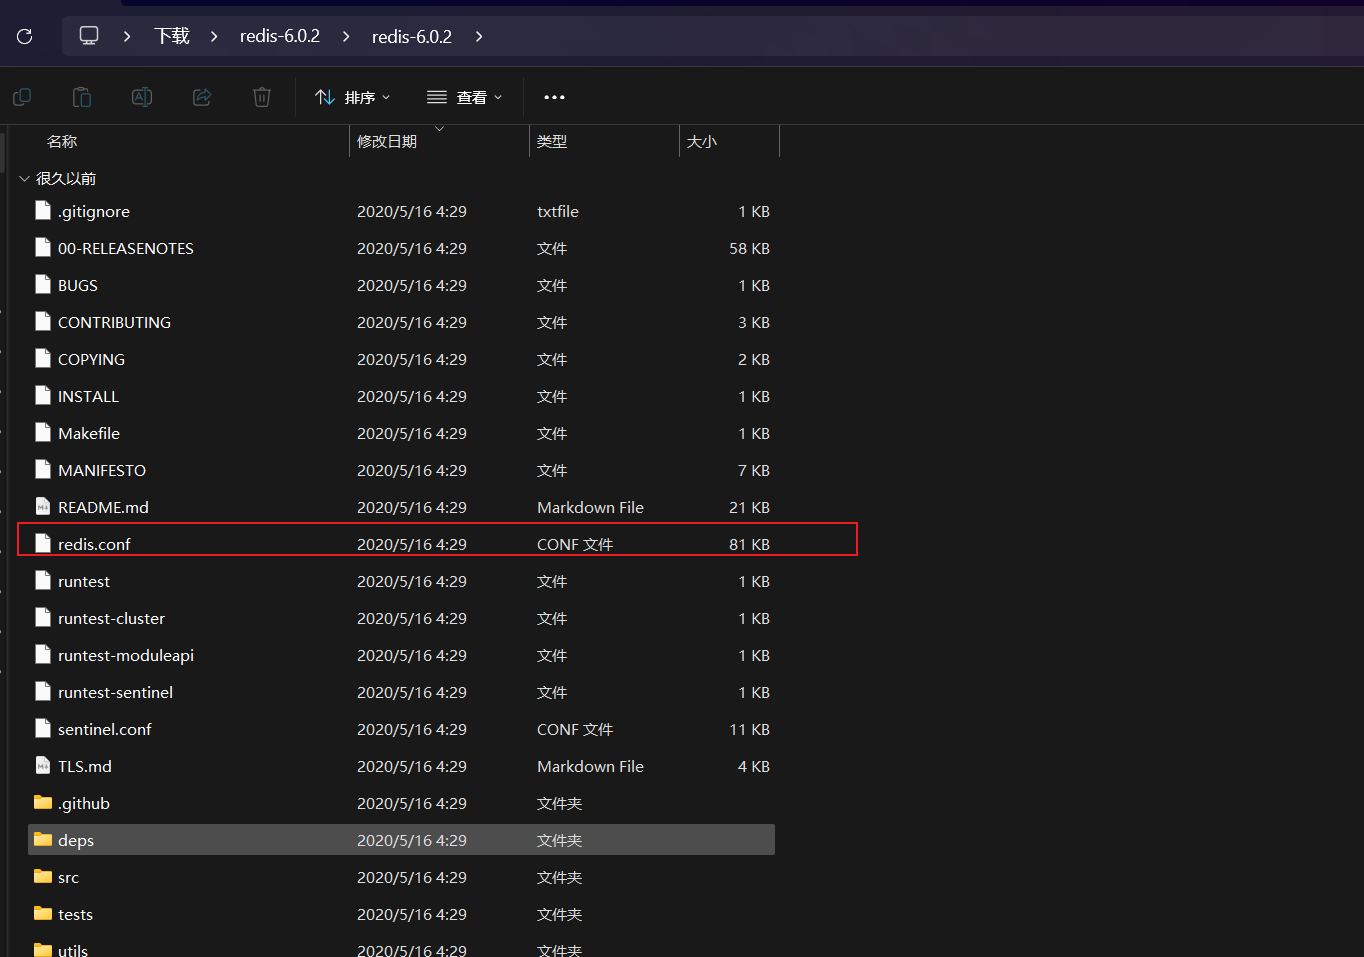Click the 58 KB size value
The image size is (1364, 957).
tap(749, 248)
